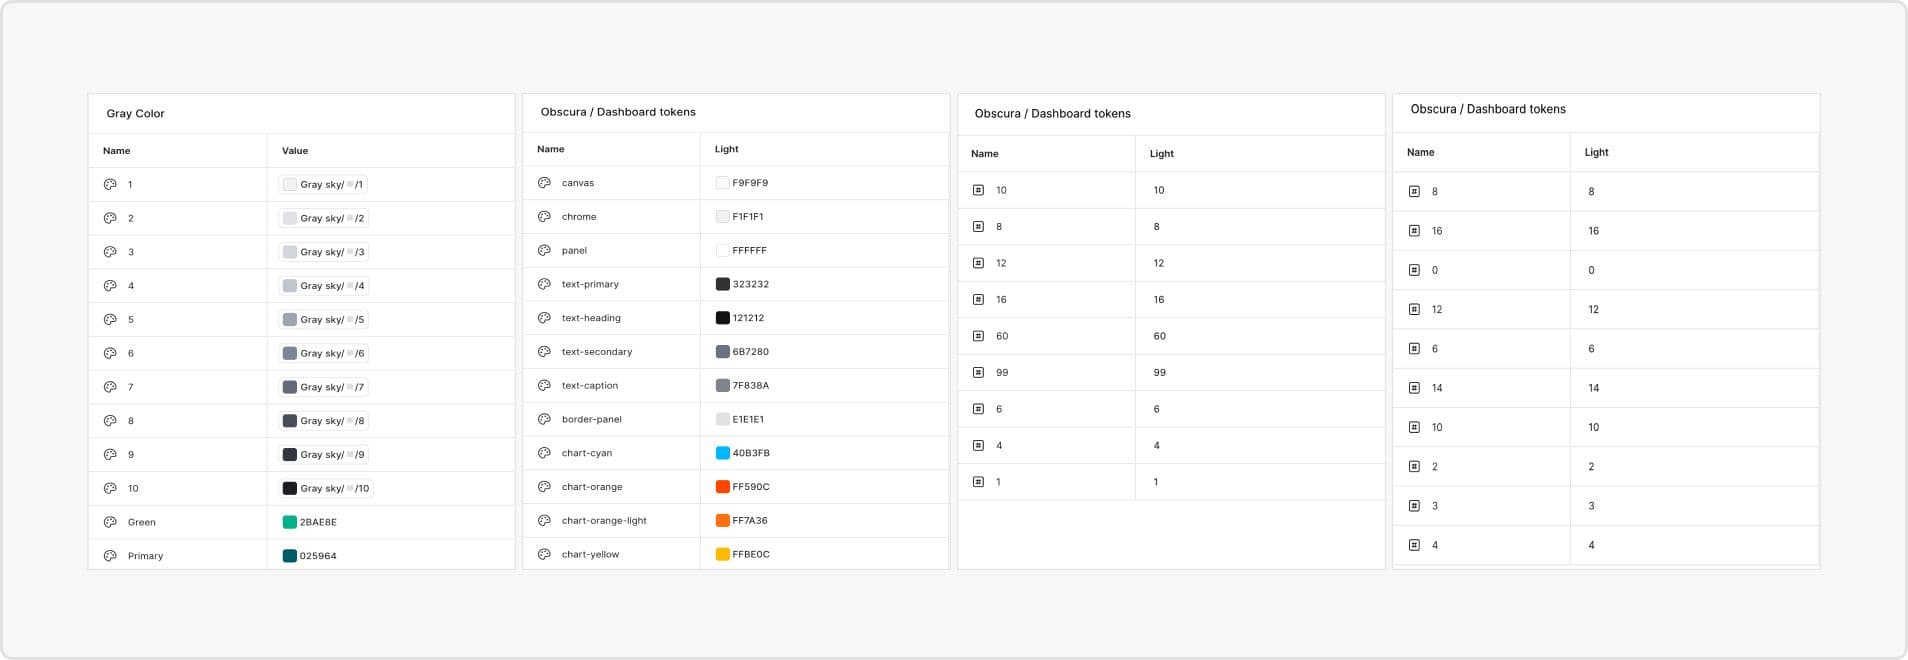This screenshot has height=660, width=1908.
Task: Click the yellow FFBE0C color swatch
Action: pos(723,554)
